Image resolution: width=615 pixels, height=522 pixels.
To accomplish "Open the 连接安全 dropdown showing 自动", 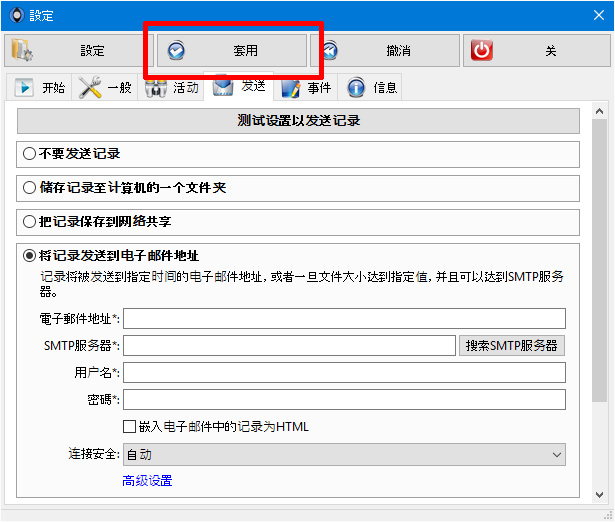I will pos(344,455).
